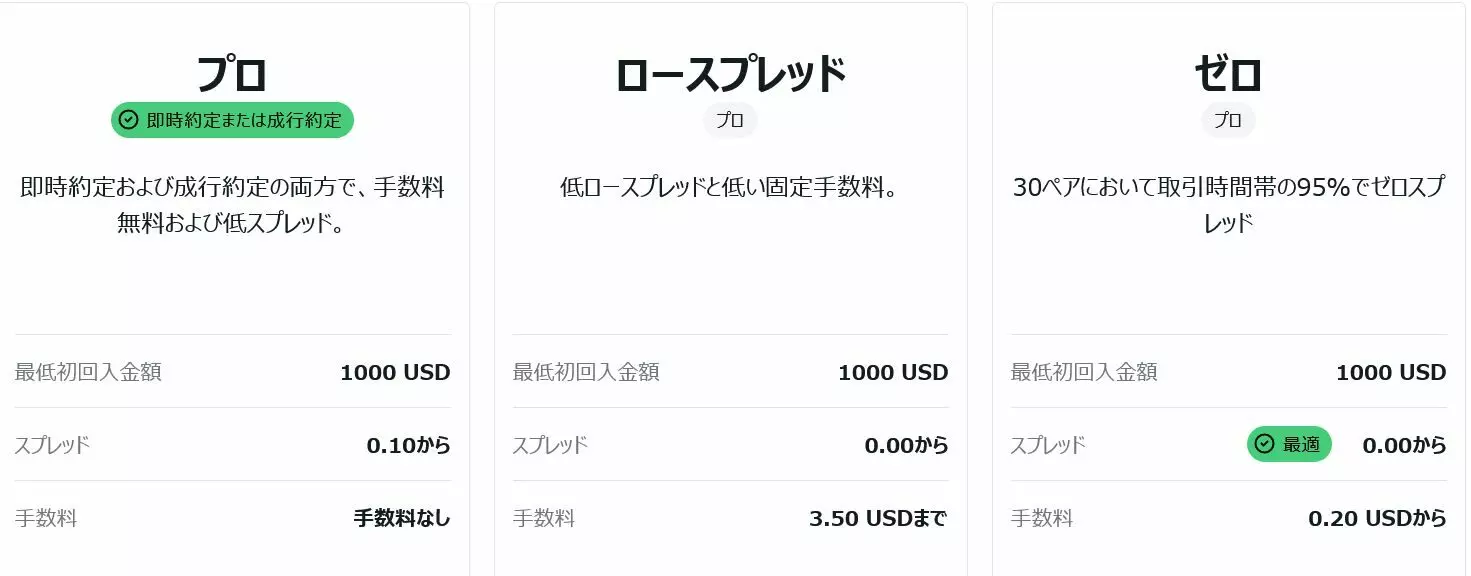Viewport: 1471px width, 576px height.
Task: Click 0.10から spread value in プロ card
Action: [408, 445]
